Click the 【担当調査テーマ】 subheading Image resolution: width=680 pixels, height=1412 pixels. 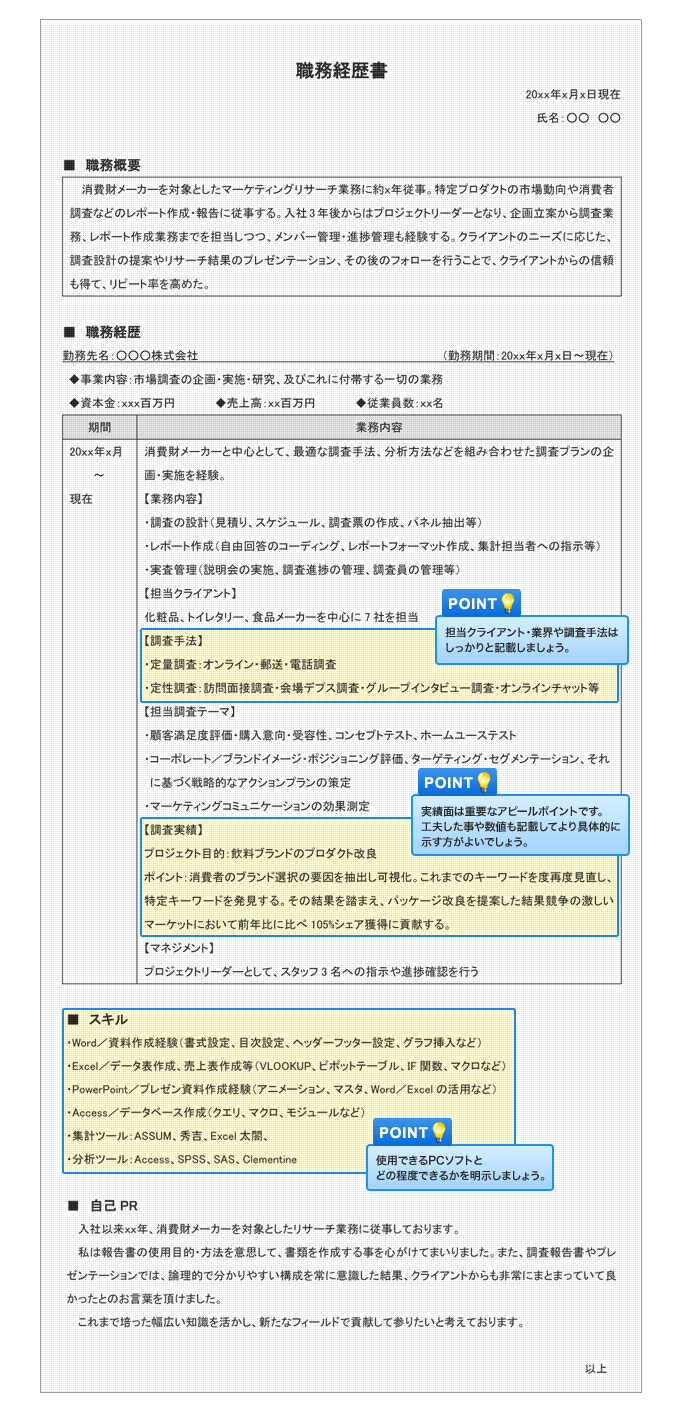click(x=190, y=711)
